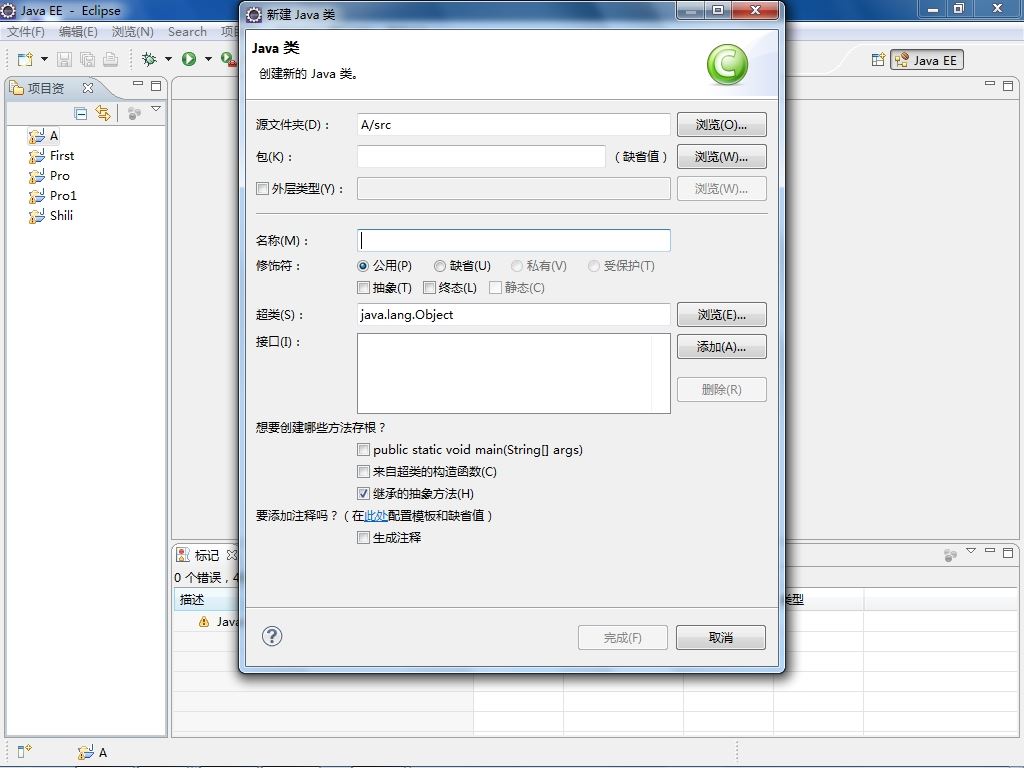Select the 缺省(U) modifier radio button
The width and height of the screenshot is (1024, 768).
tap(440, 266)
